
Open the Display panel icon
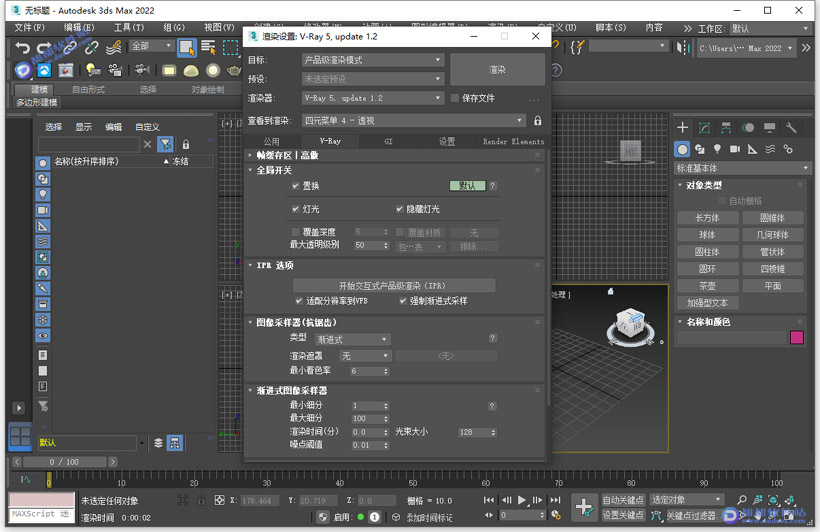coord(769,128)
